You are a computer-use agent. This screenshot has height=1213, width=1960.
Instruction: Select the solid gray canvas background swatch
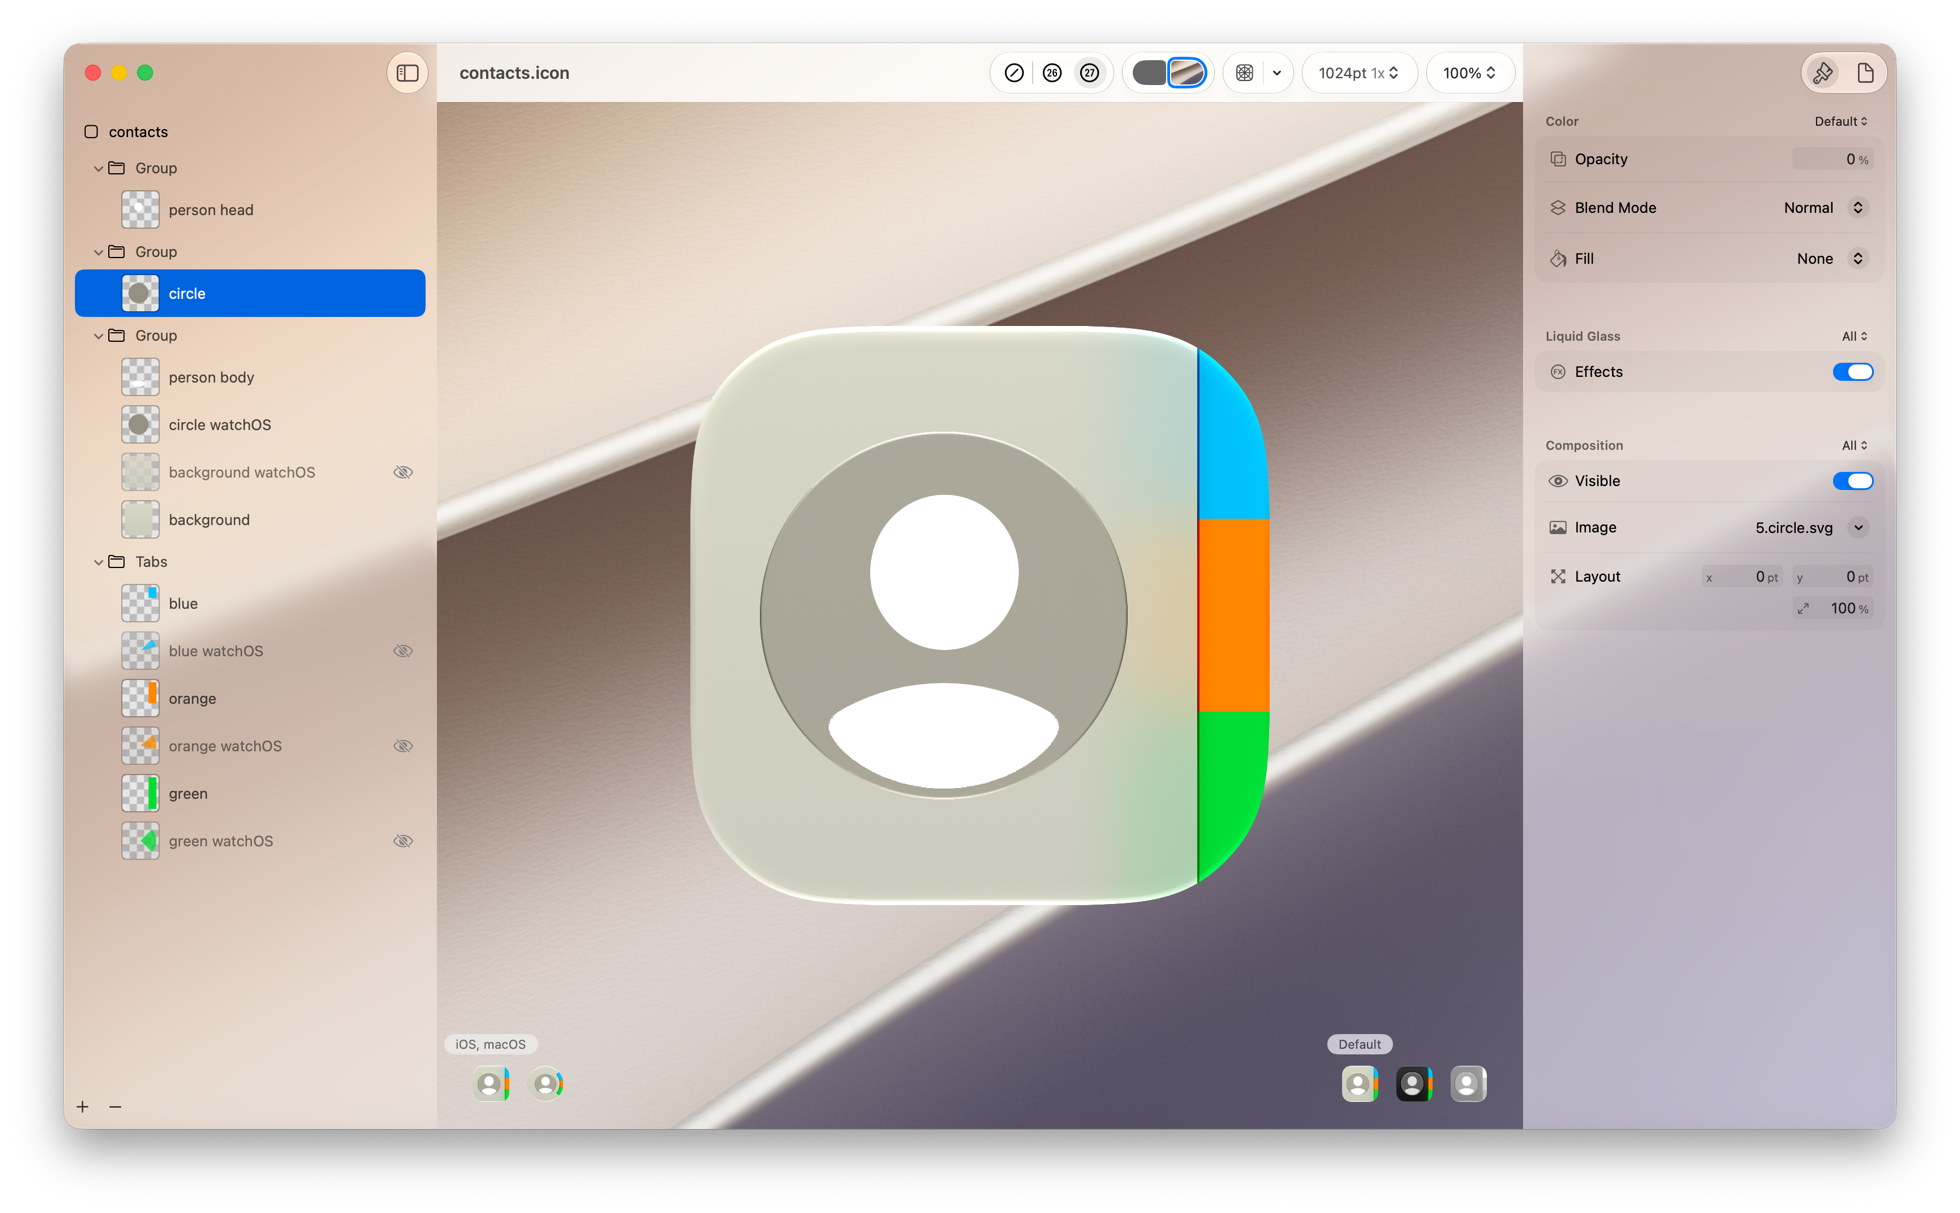pos(1149,73)
